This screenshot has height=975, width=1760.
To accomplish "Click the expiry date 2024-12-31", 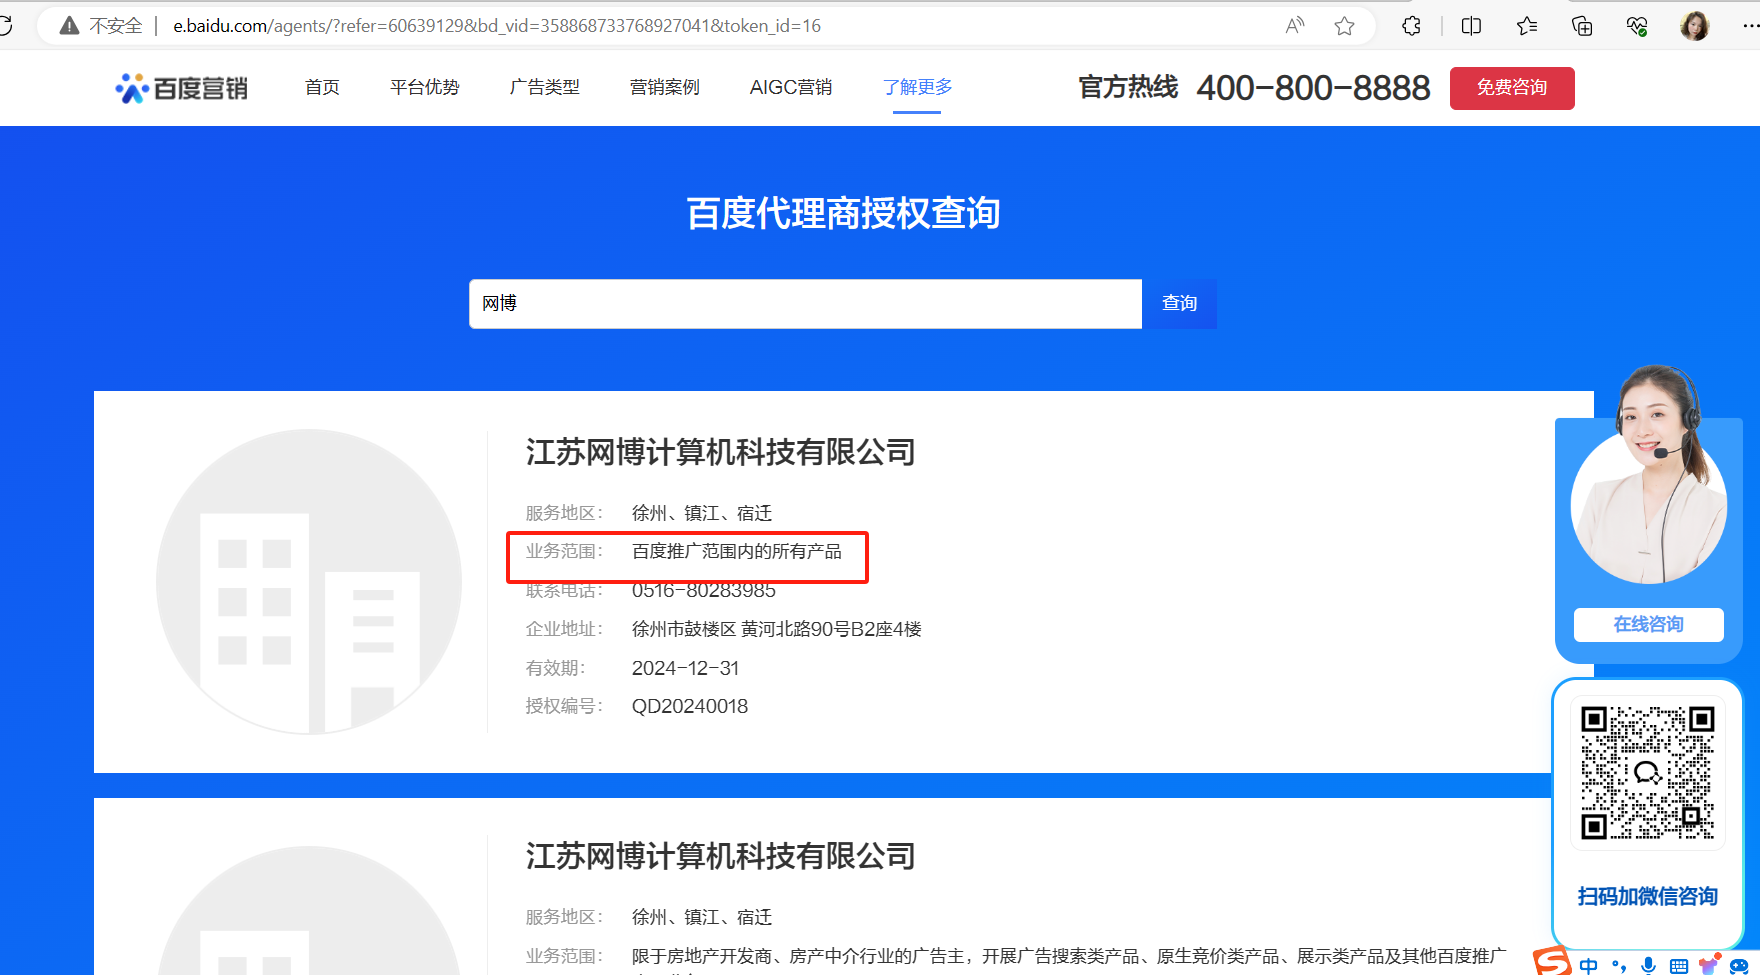I will click(685, 668).
